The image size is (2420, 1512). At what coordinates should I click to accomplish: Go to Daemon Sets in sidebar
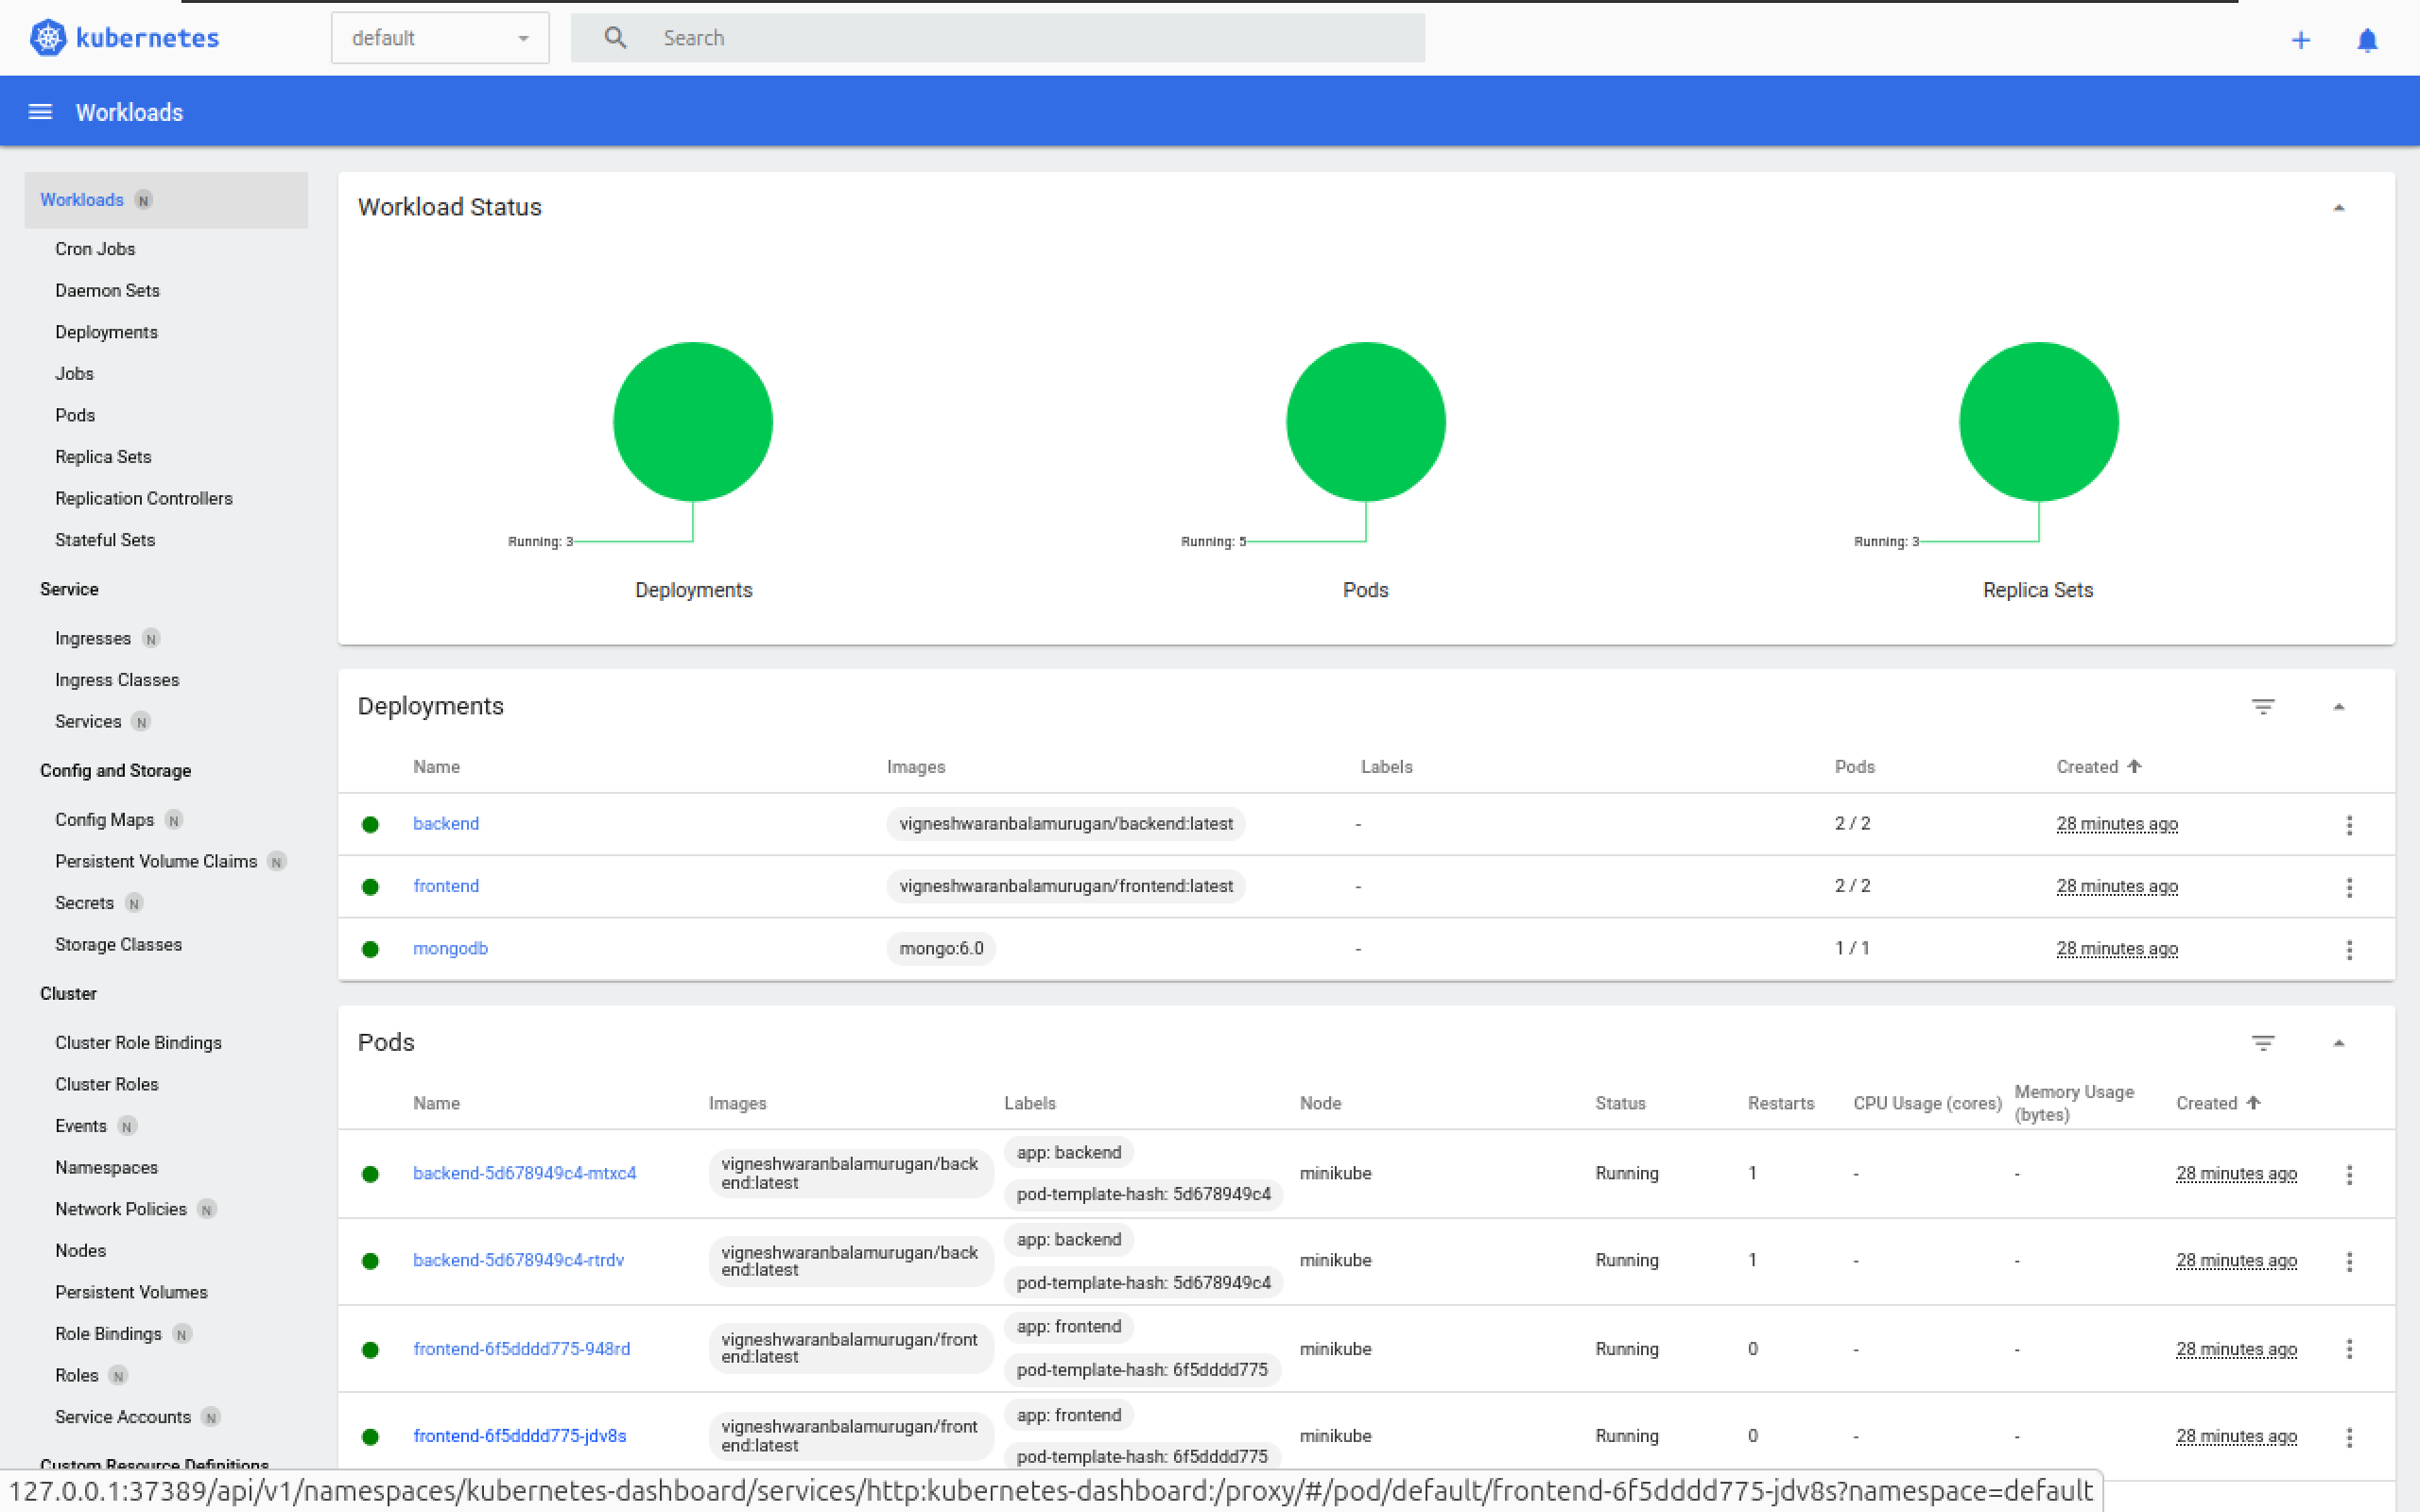107,291
